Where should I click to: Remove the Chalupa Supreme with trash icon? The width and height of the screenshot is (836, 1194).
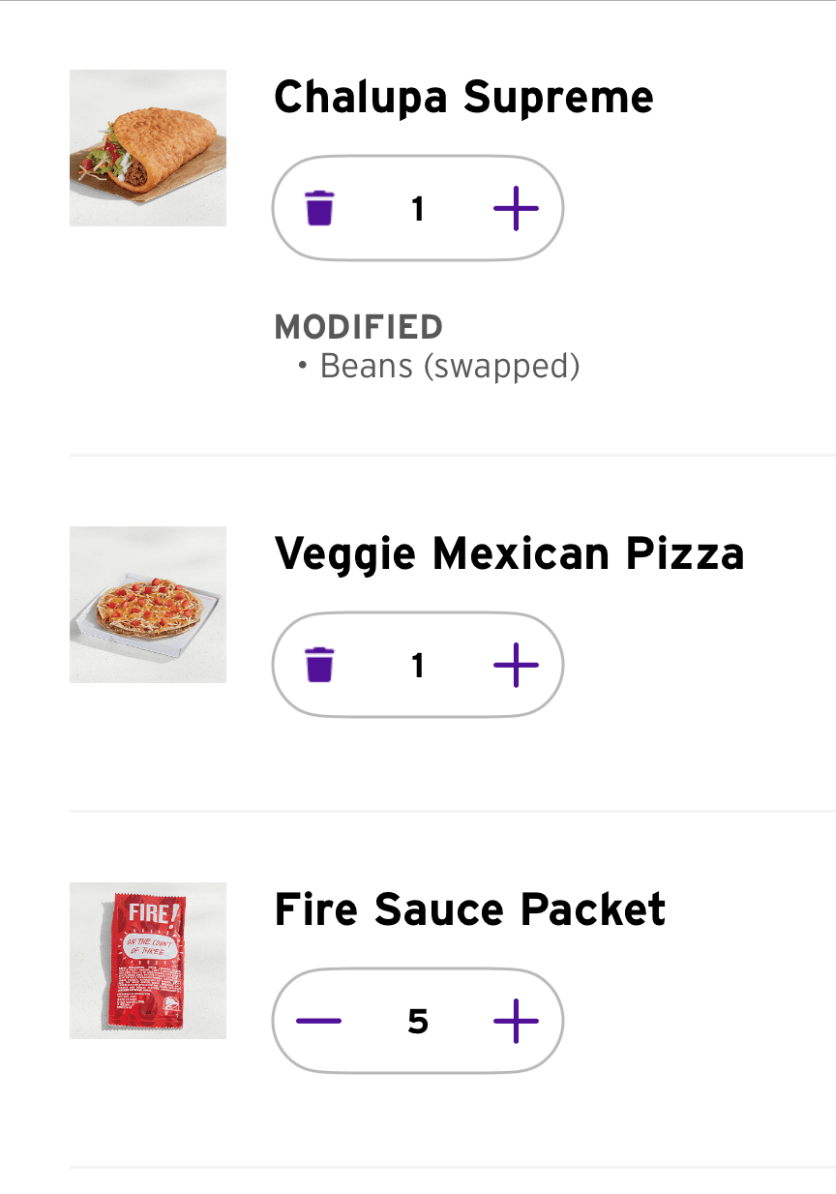coord(319,209)
